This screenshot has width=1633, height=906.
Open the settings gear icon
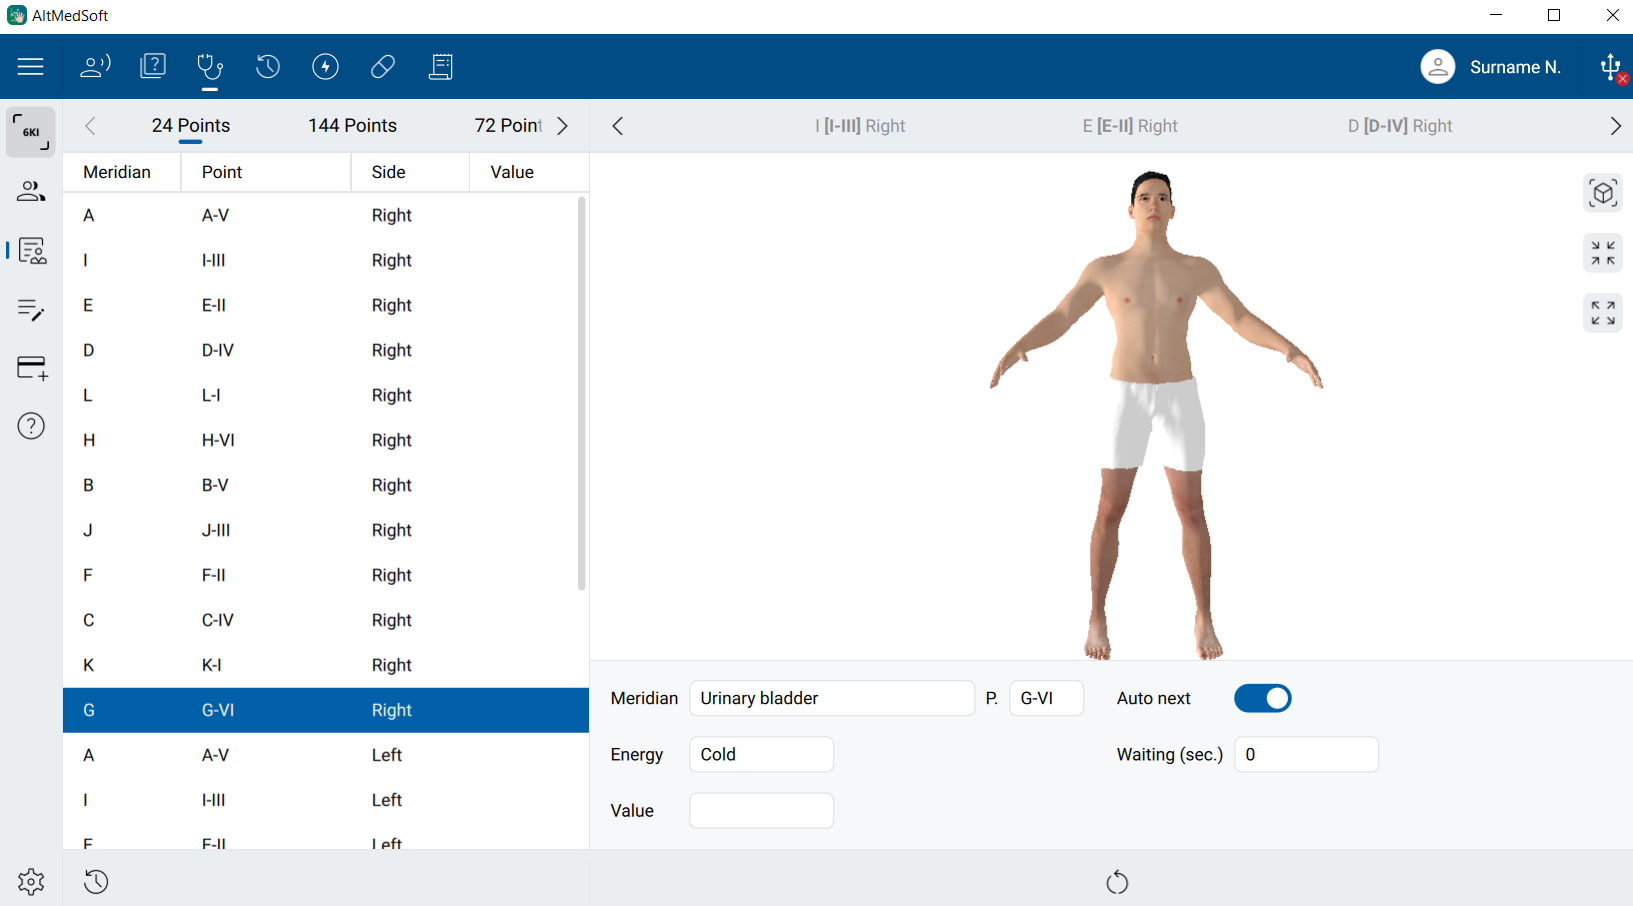tap(31, 881)
